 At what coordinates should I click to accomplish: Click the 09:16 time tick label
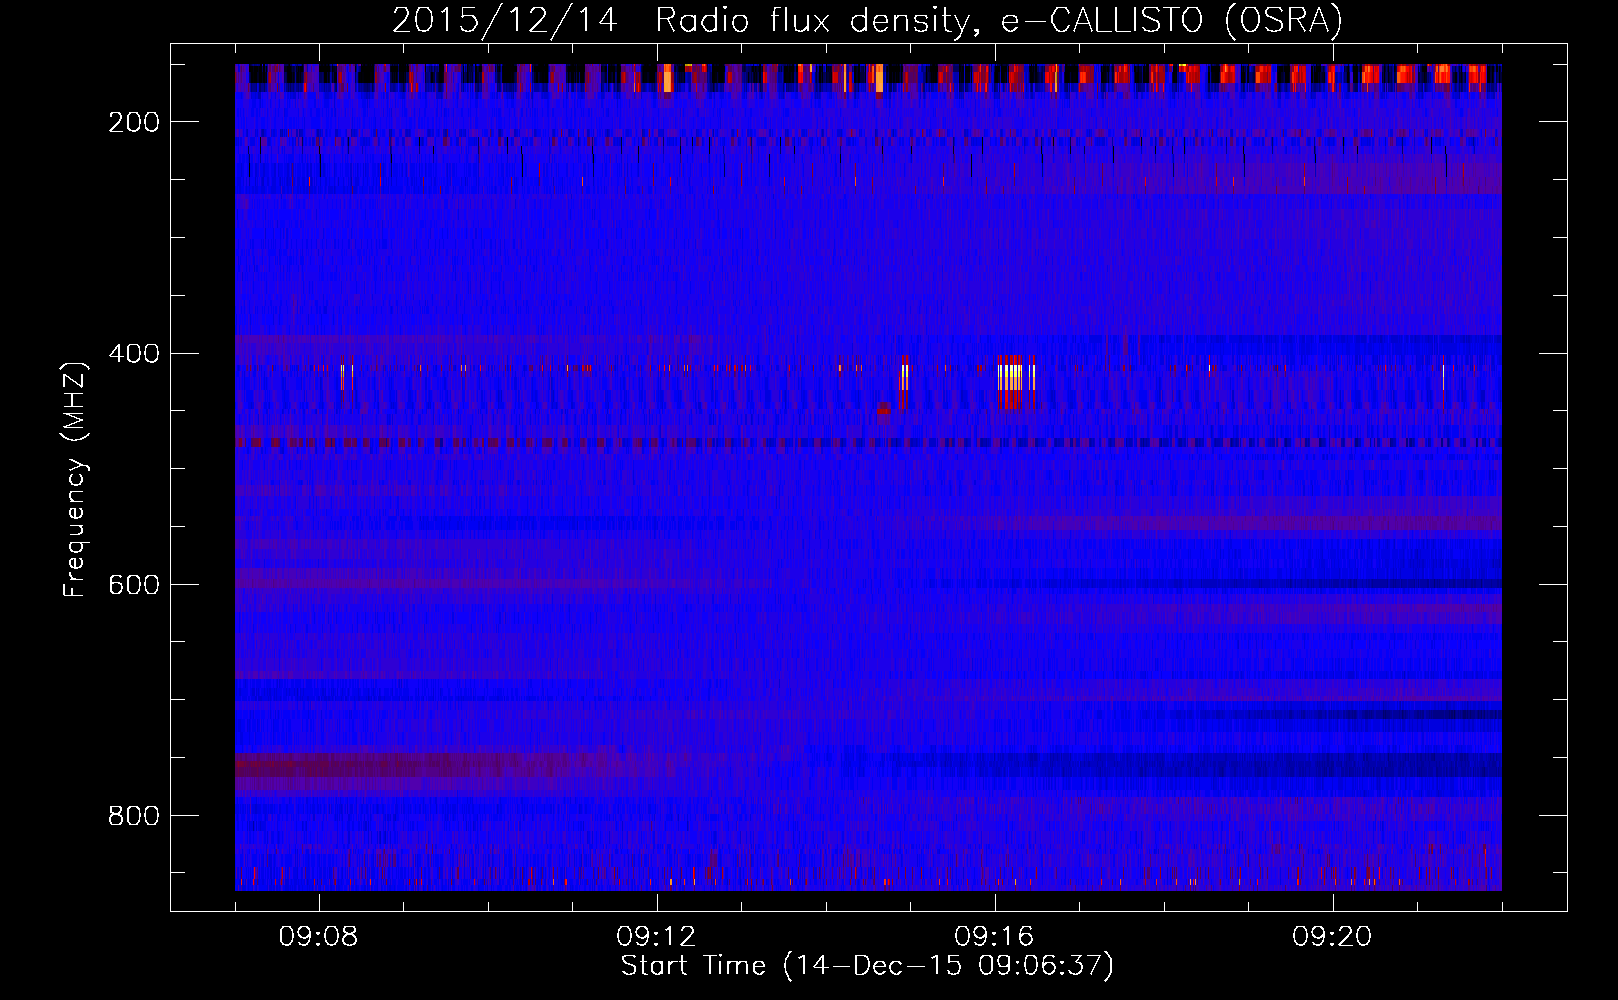click(995, 937)
